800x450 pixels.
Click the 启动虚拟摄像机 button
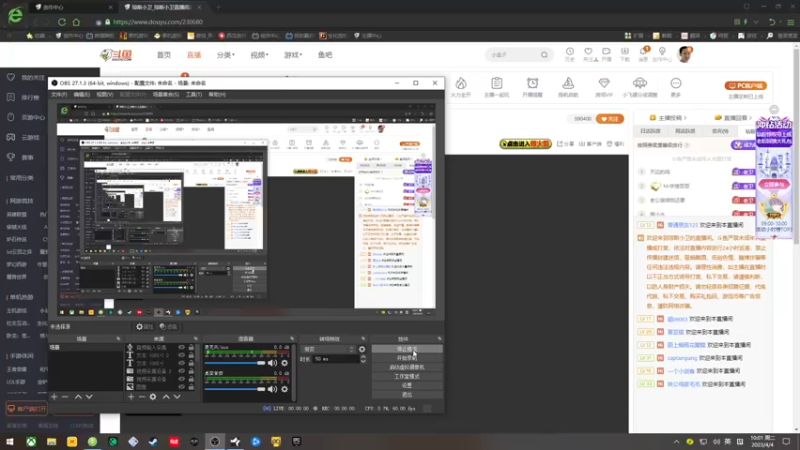coord(407,367)
